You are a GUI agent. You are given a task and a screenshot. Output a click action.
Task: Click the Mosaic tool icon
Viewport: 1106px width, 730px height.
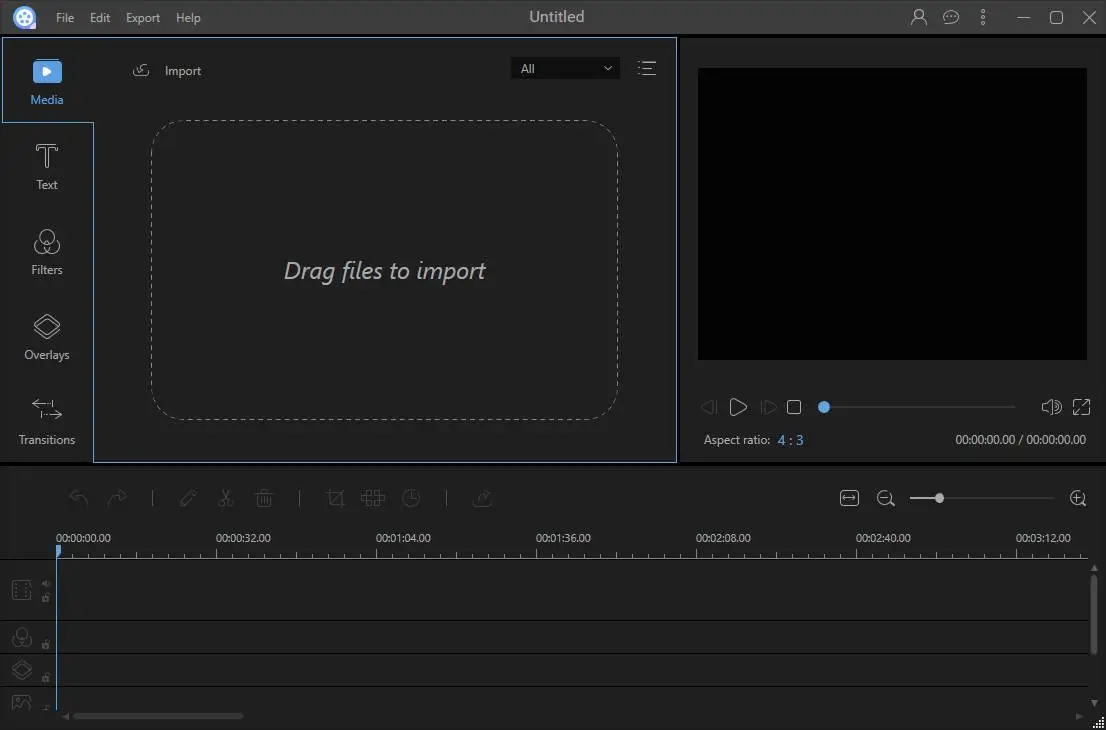coord(372,499)
